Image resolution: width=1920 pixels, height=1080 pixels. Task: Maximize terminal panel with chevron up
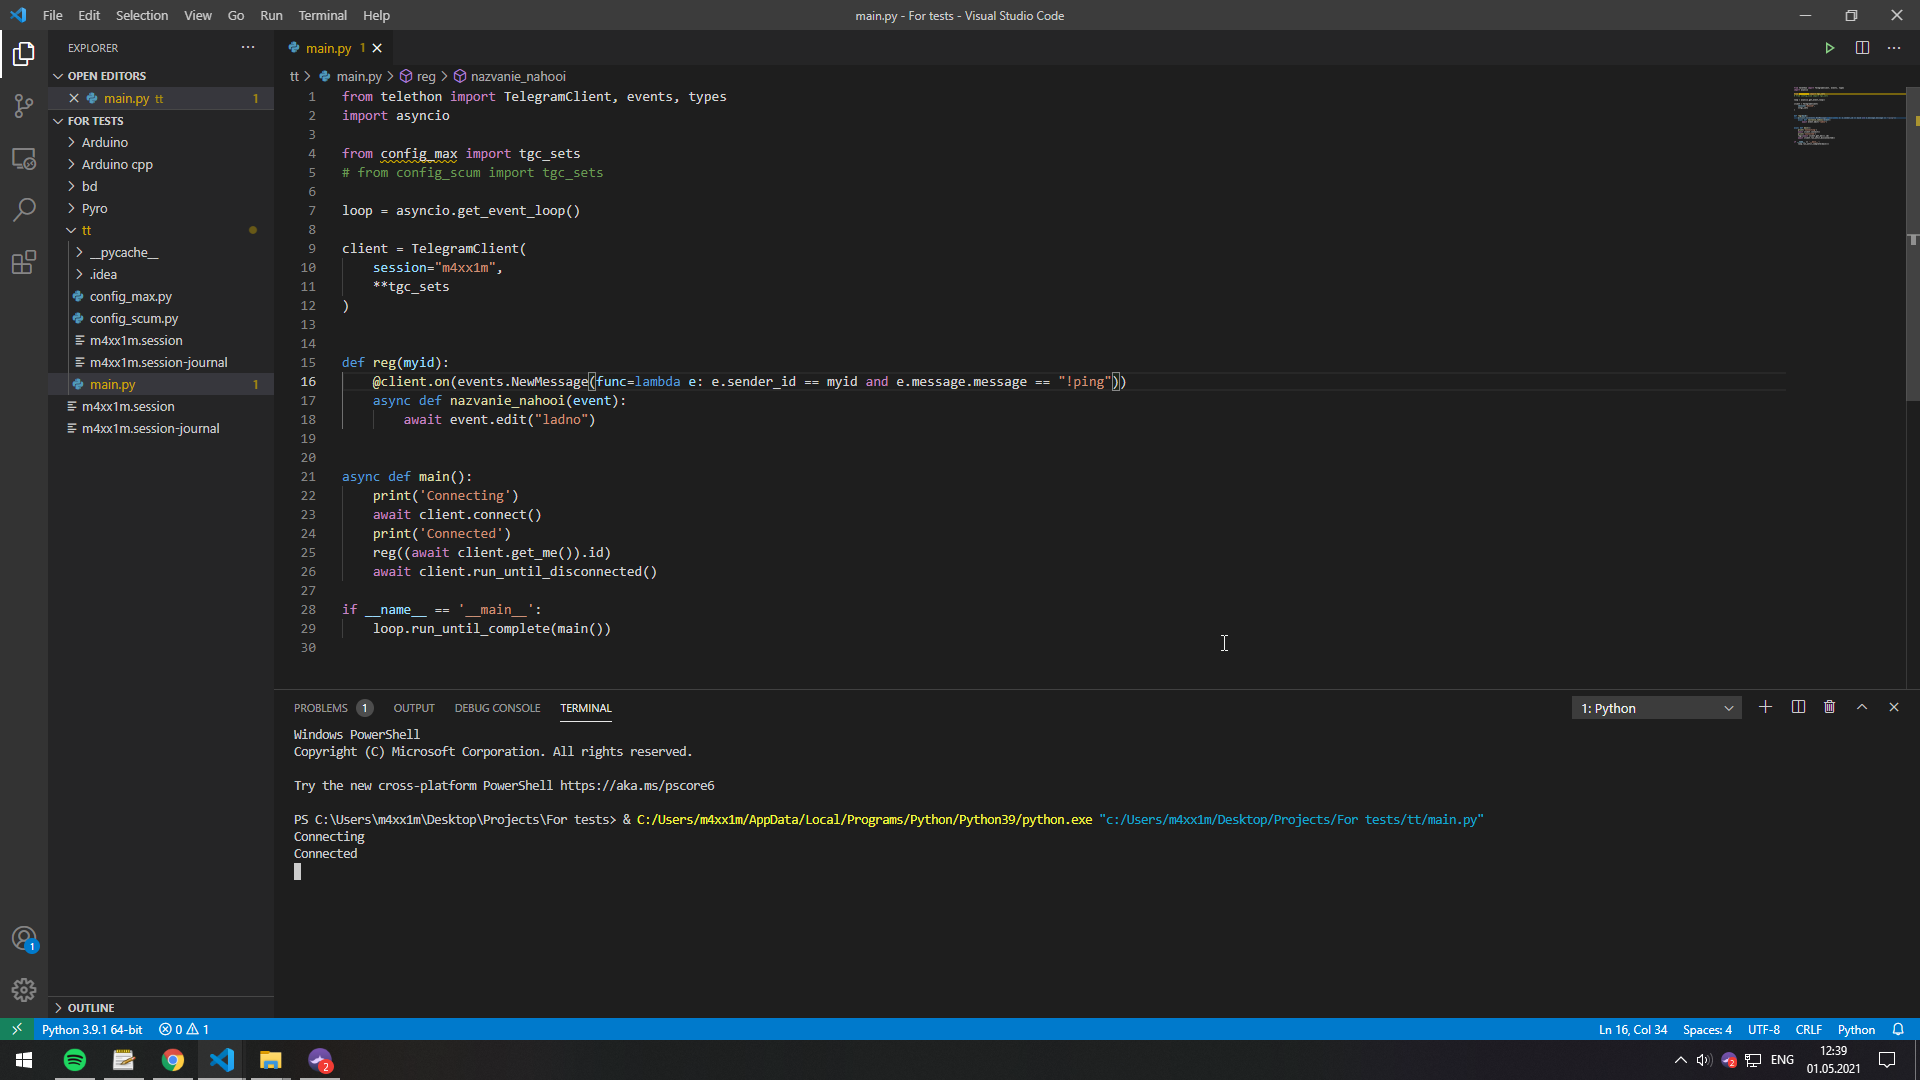pos(1862,707)
